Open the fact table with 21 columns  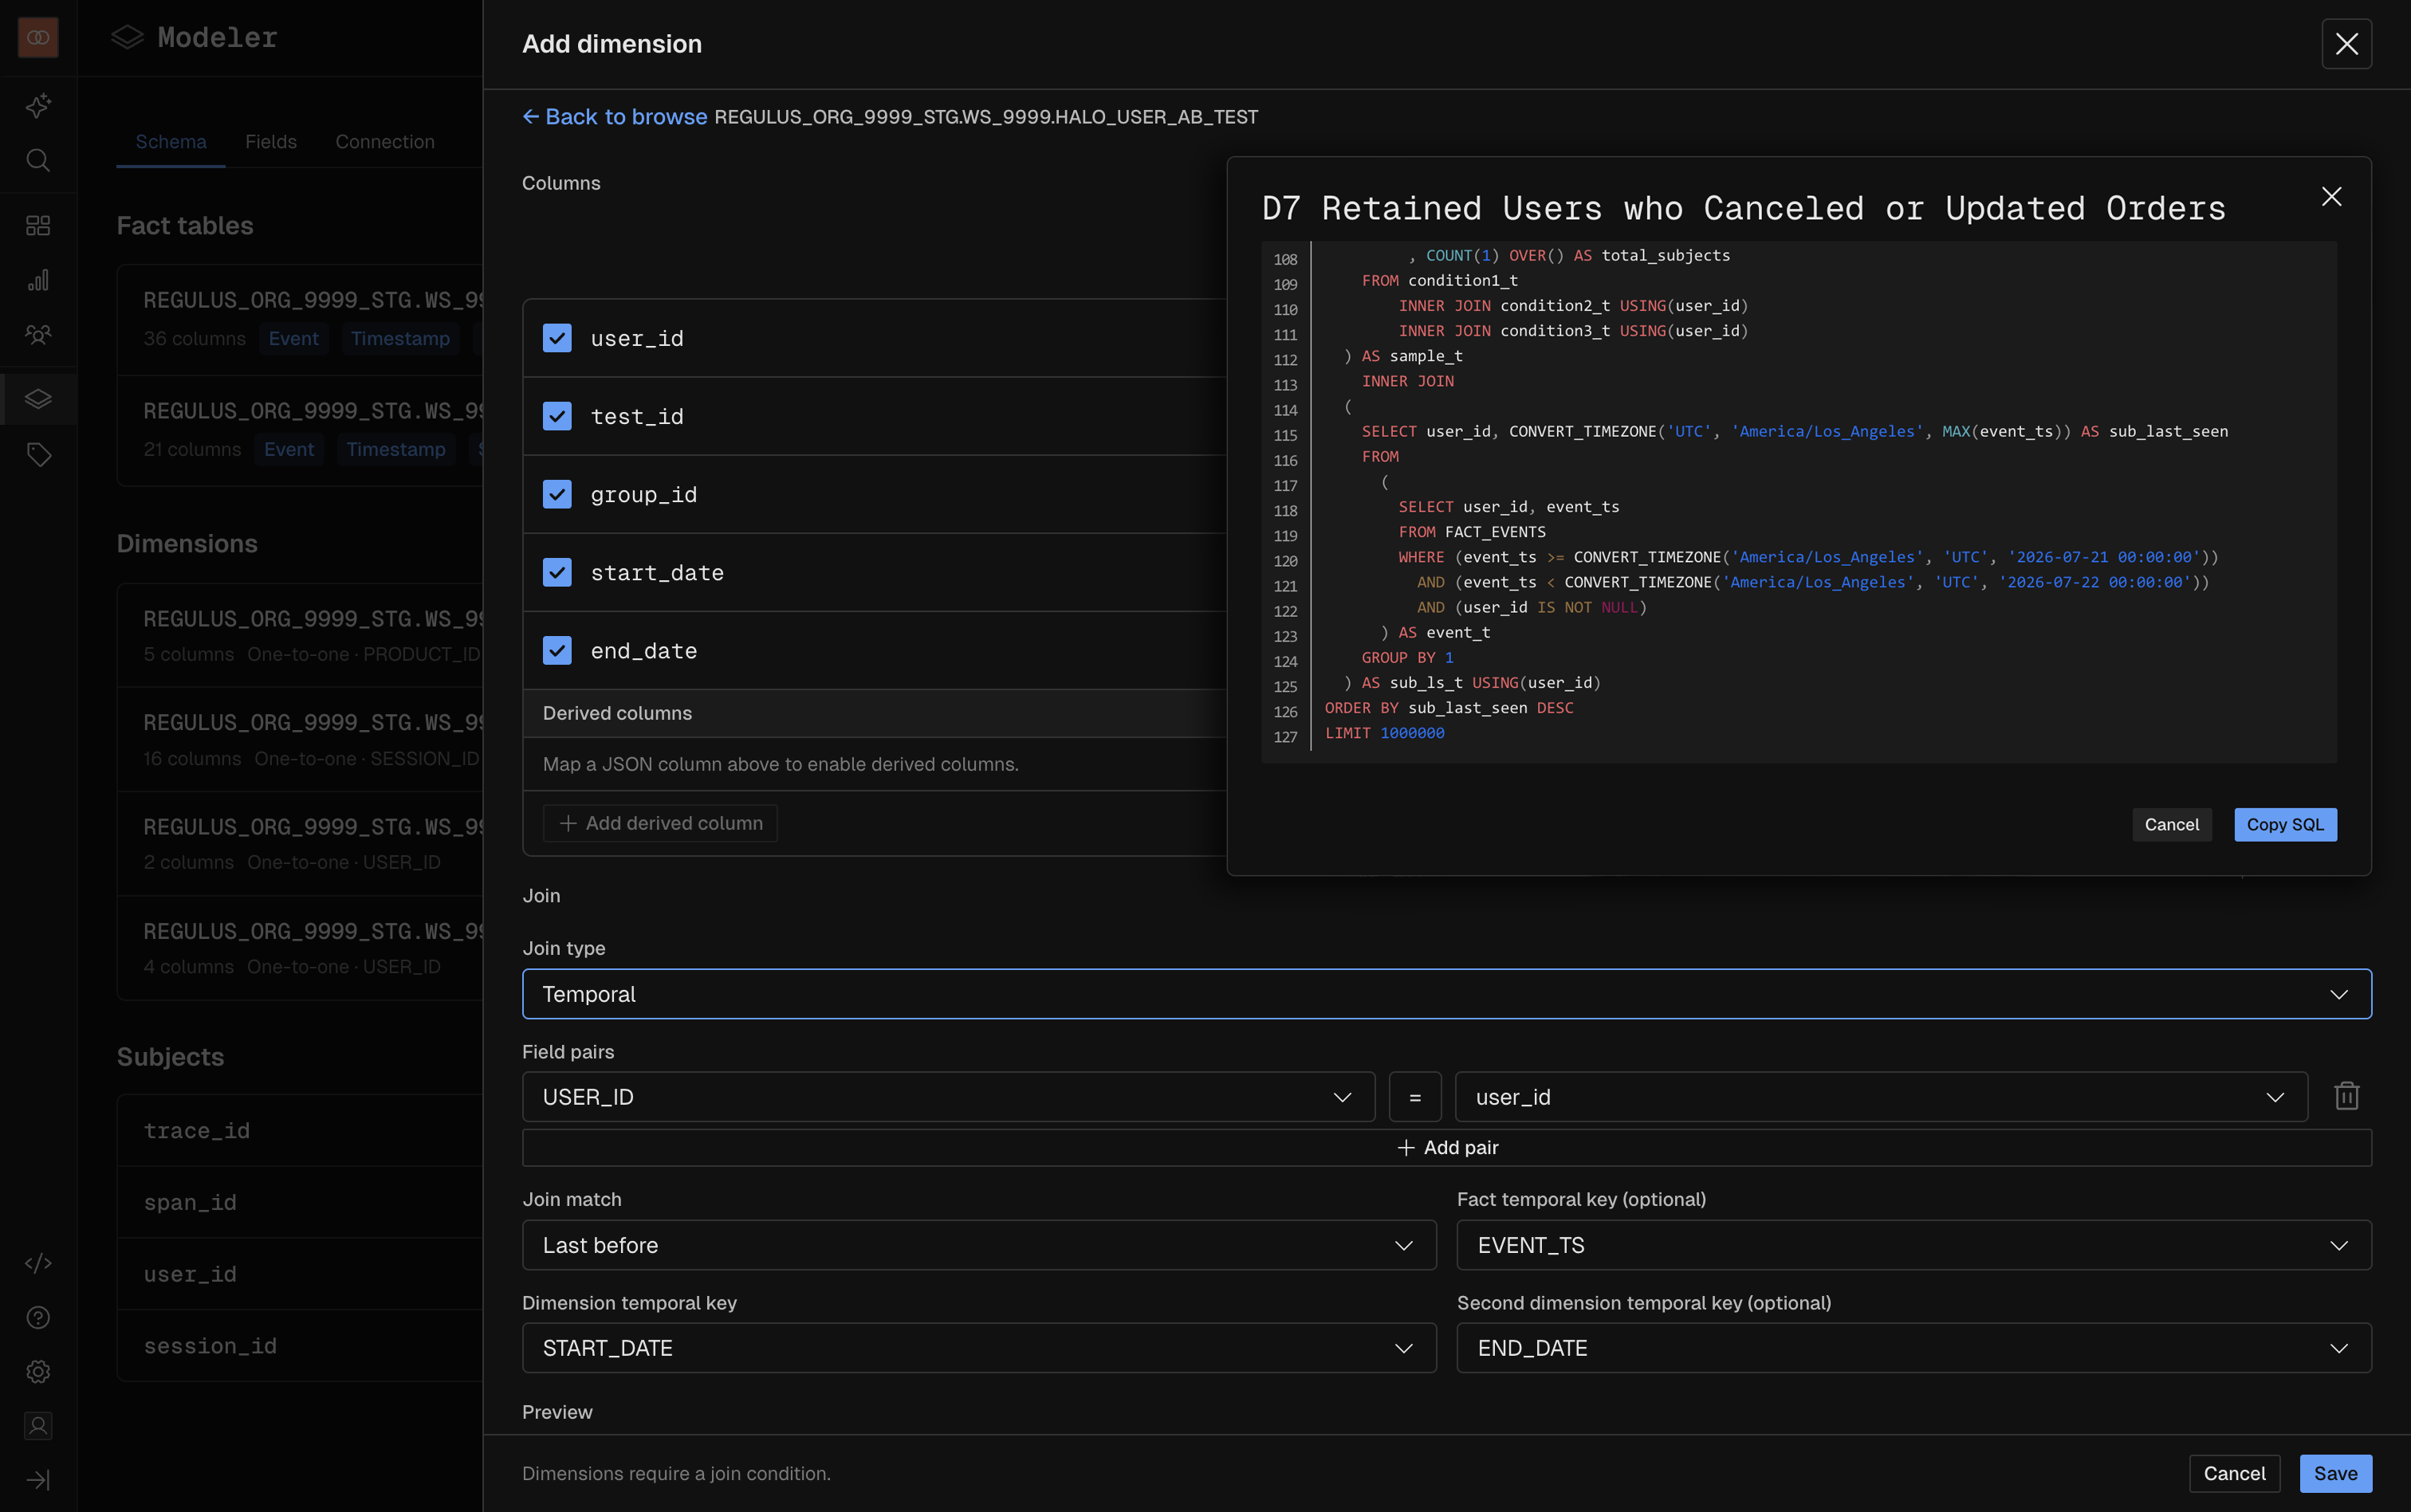300,431
